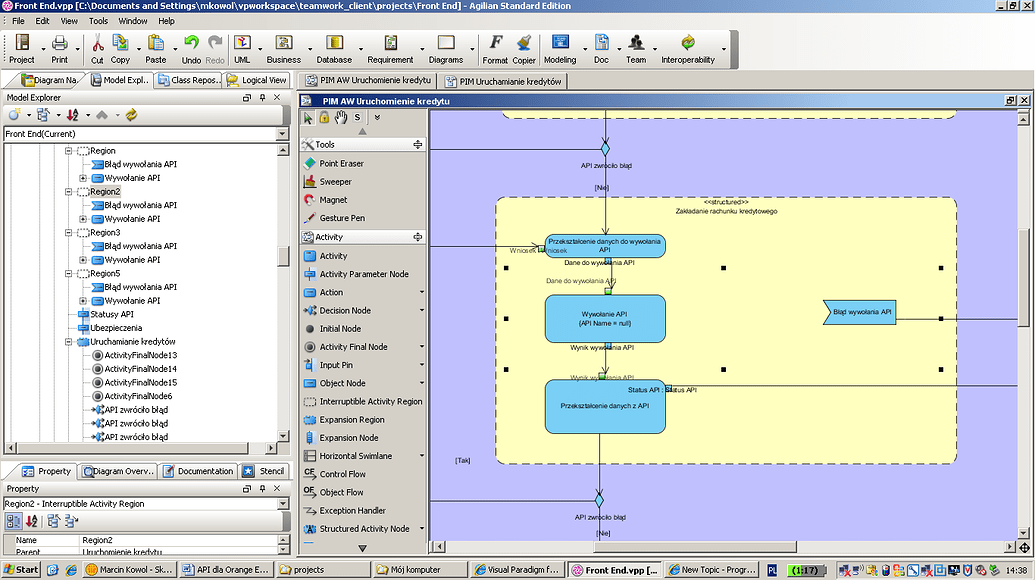The height and width of the screenshot is (580, 1035).
Task: Toggle alphabetical sort in Model Explorer toolbar
Action: tap(73, 115)
